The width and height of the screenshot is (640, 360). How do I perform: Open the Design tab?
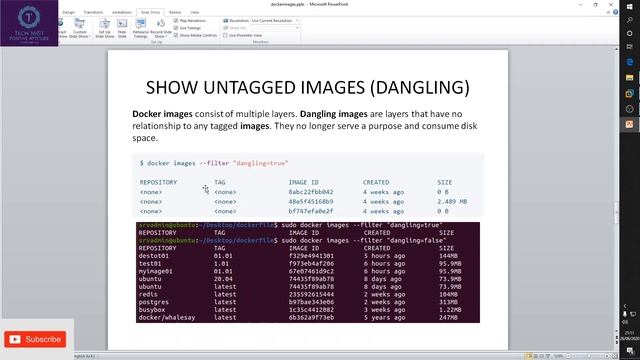tap(69, 12)
